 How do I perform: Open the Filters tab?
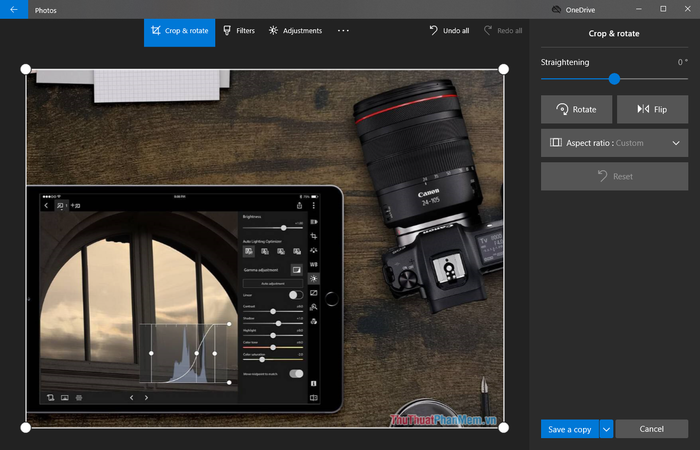238,30
